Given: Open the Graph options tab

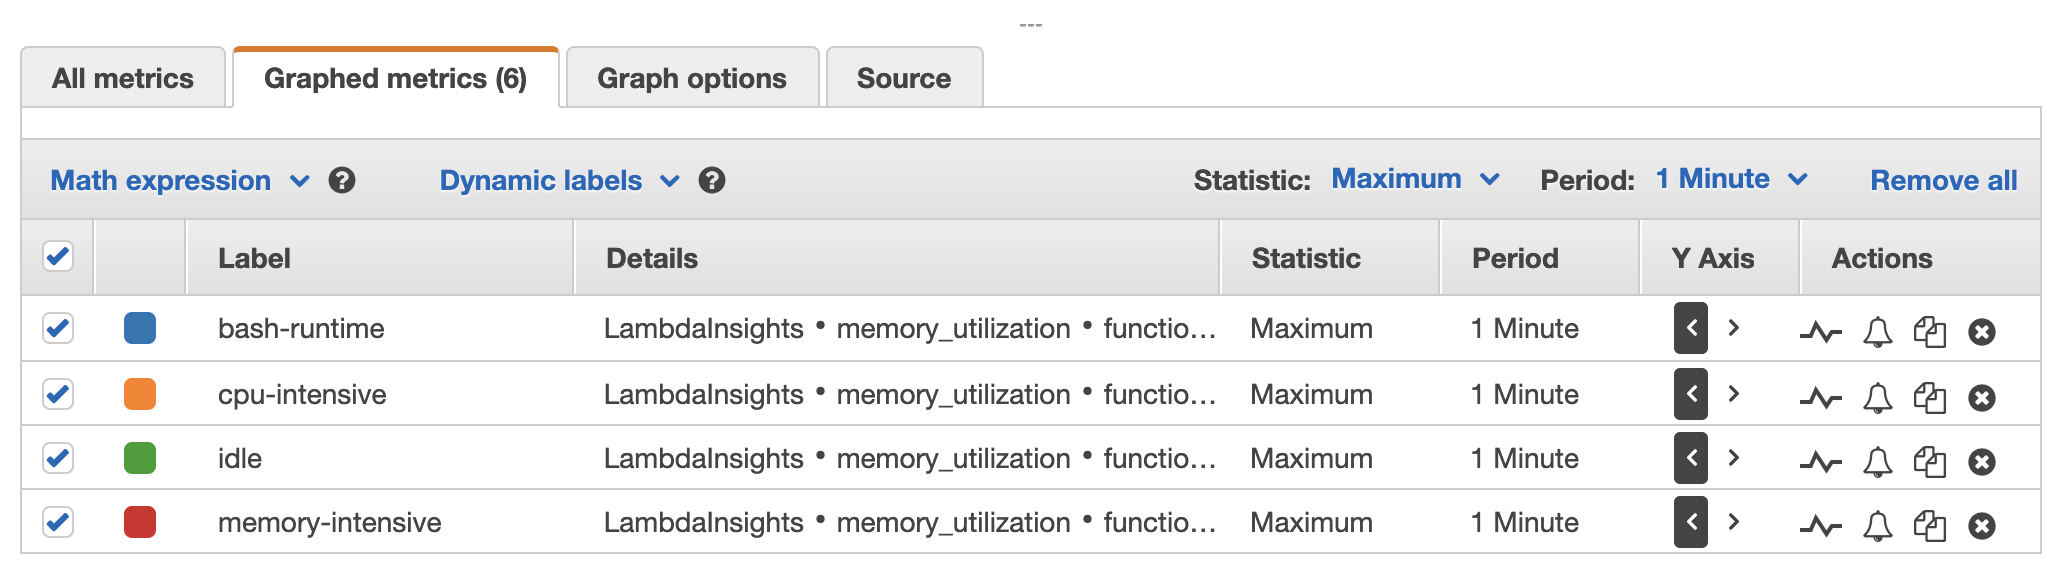Looking at the screenshot, I should click(692, 78).
